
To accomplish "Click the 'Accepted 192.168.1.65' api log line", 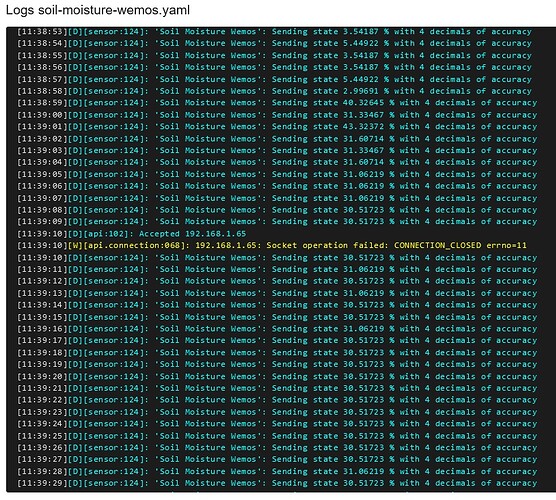I will 132,234.
